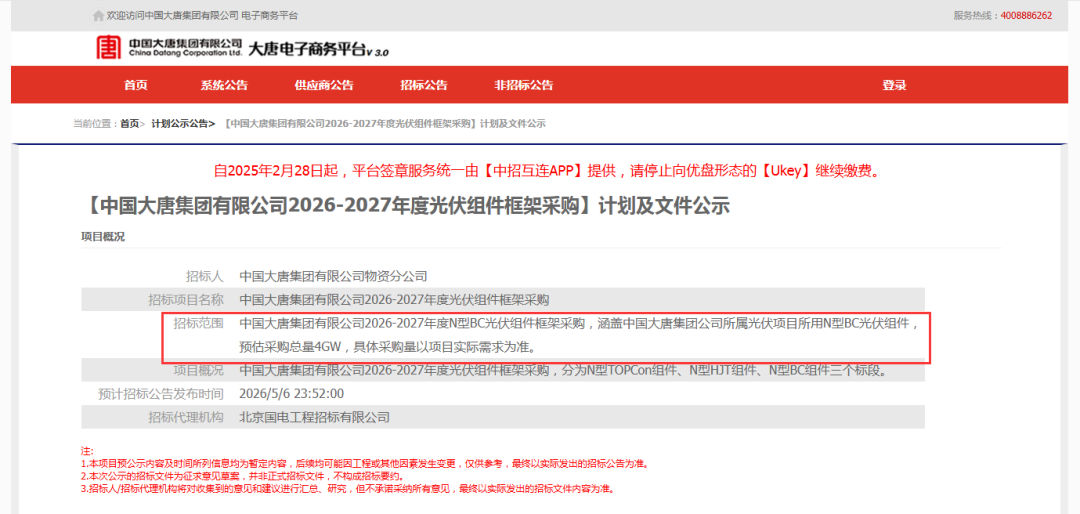
Task: Open the 招标公告 menu item
Action: coord(424,85)
